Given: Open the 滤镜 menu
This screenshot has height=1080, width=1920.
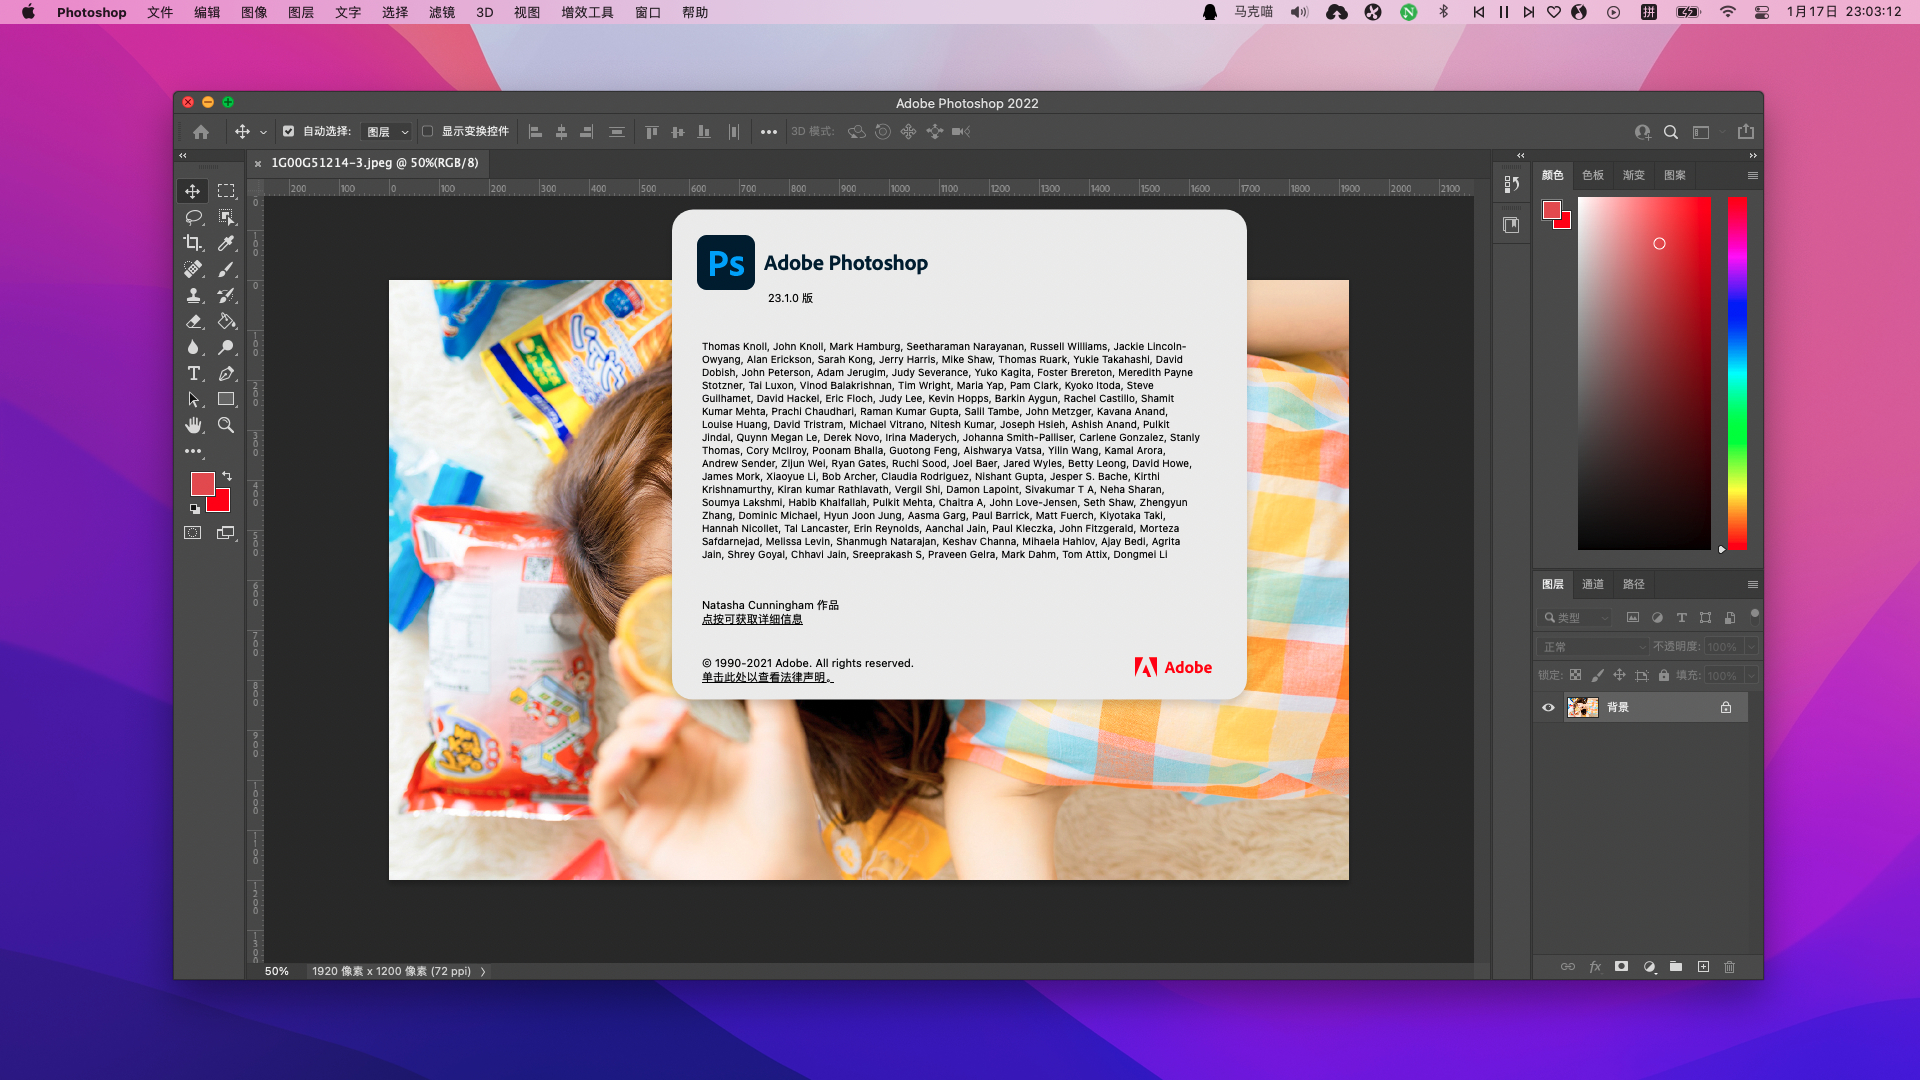Looking at the screenshot, I should [441, 12].
